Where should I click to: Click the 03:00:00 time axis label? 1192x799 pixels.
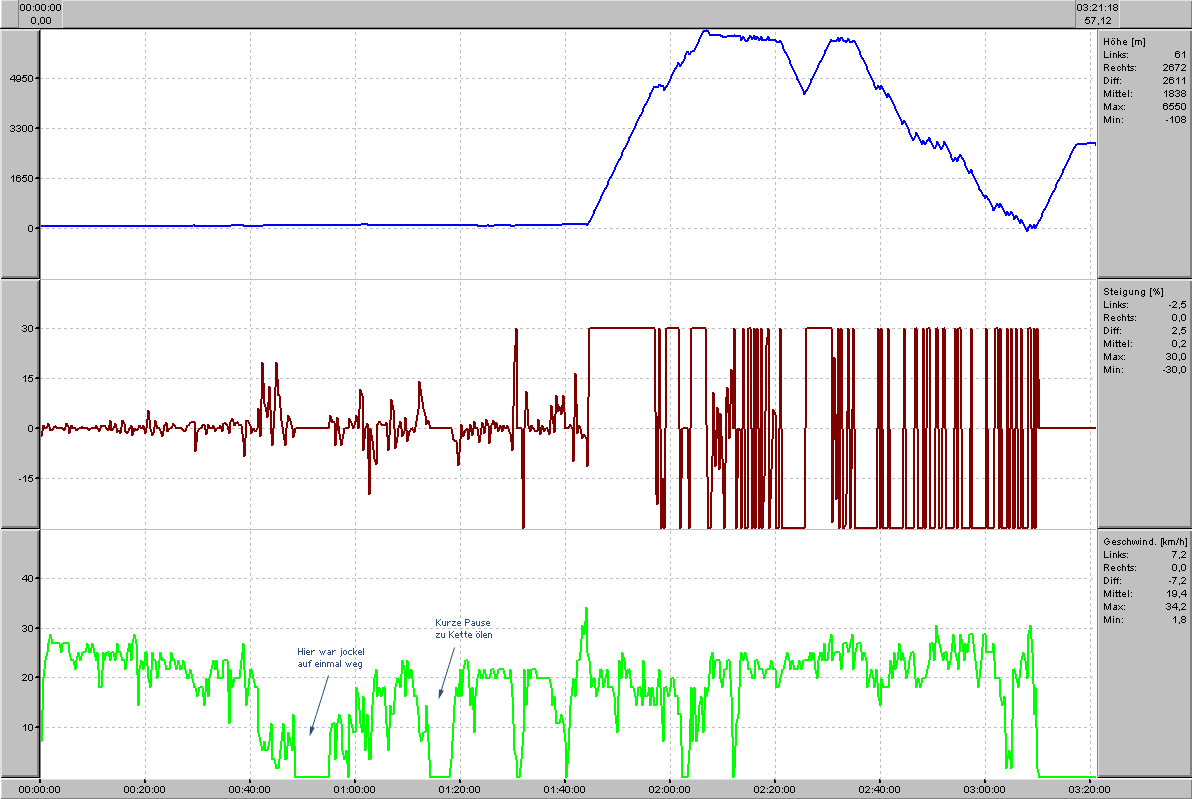click(x=984, y=788)
